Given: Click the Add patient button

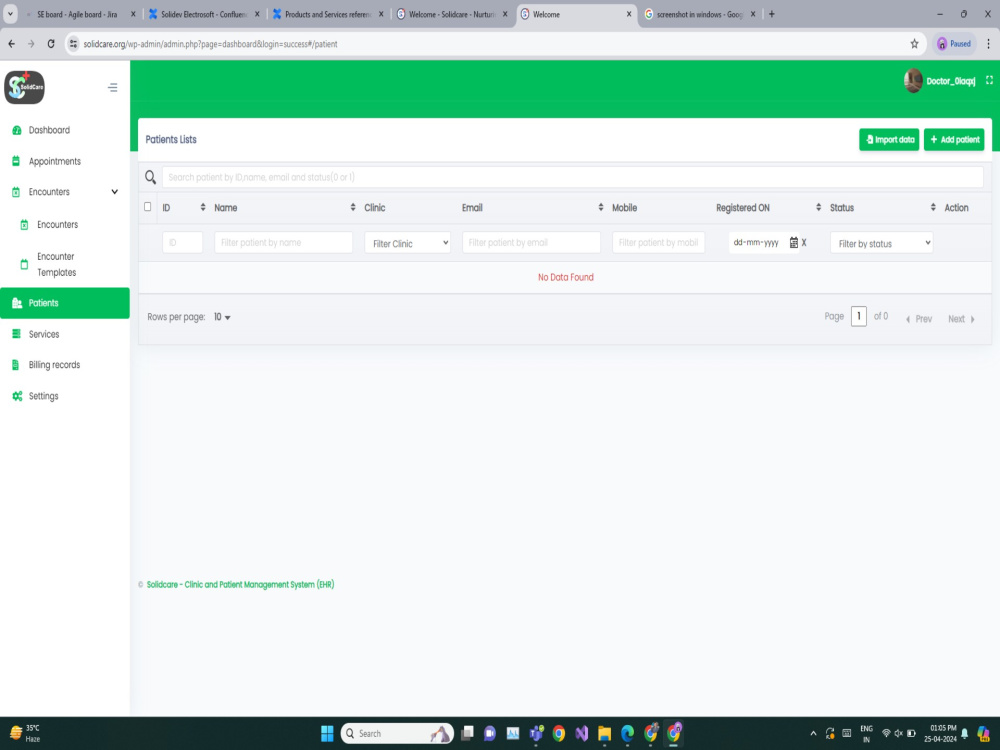Looking at the screenshot, I should click(x=954, y=140).
